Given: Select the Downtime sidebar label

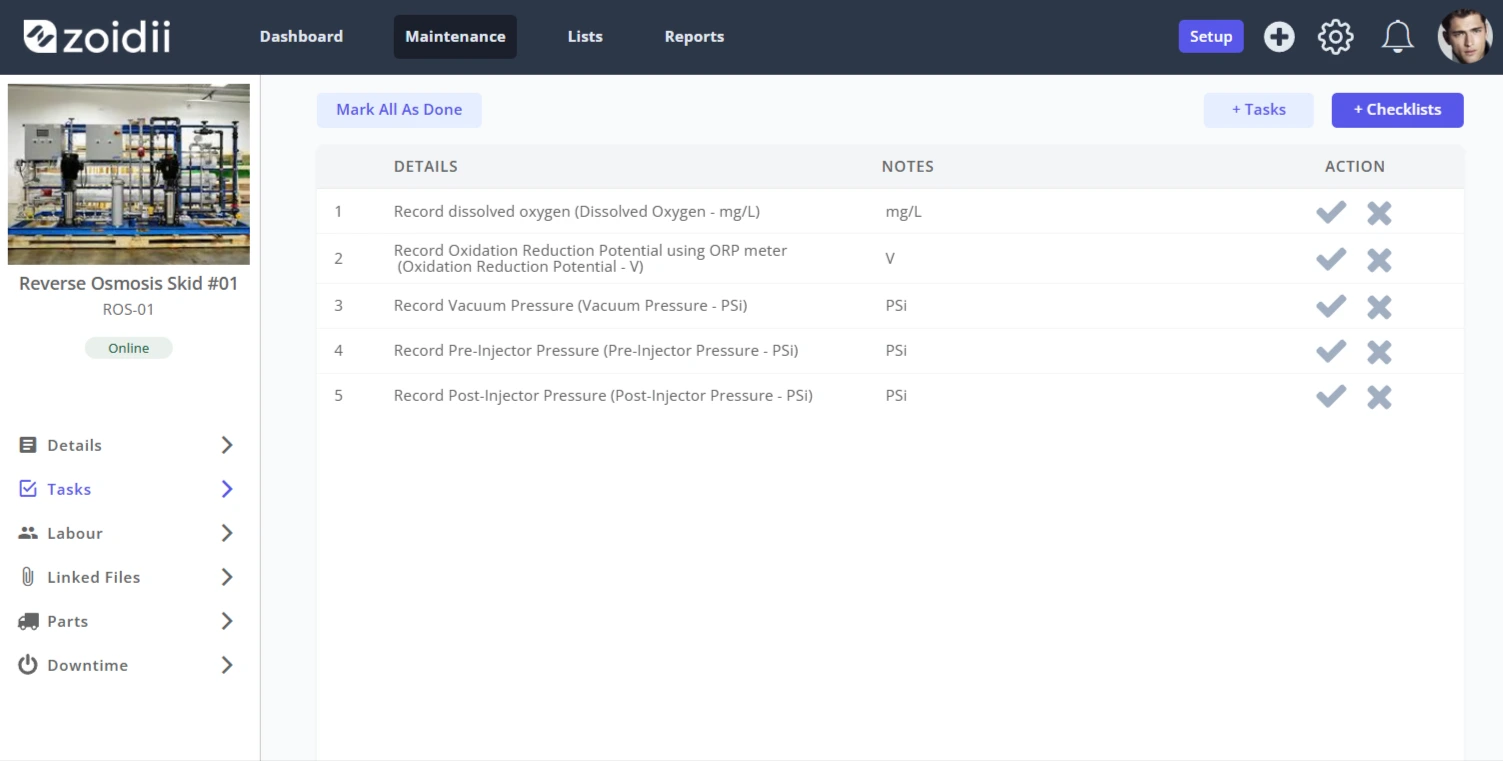Looking at the screenshot, I should (88, 665).
